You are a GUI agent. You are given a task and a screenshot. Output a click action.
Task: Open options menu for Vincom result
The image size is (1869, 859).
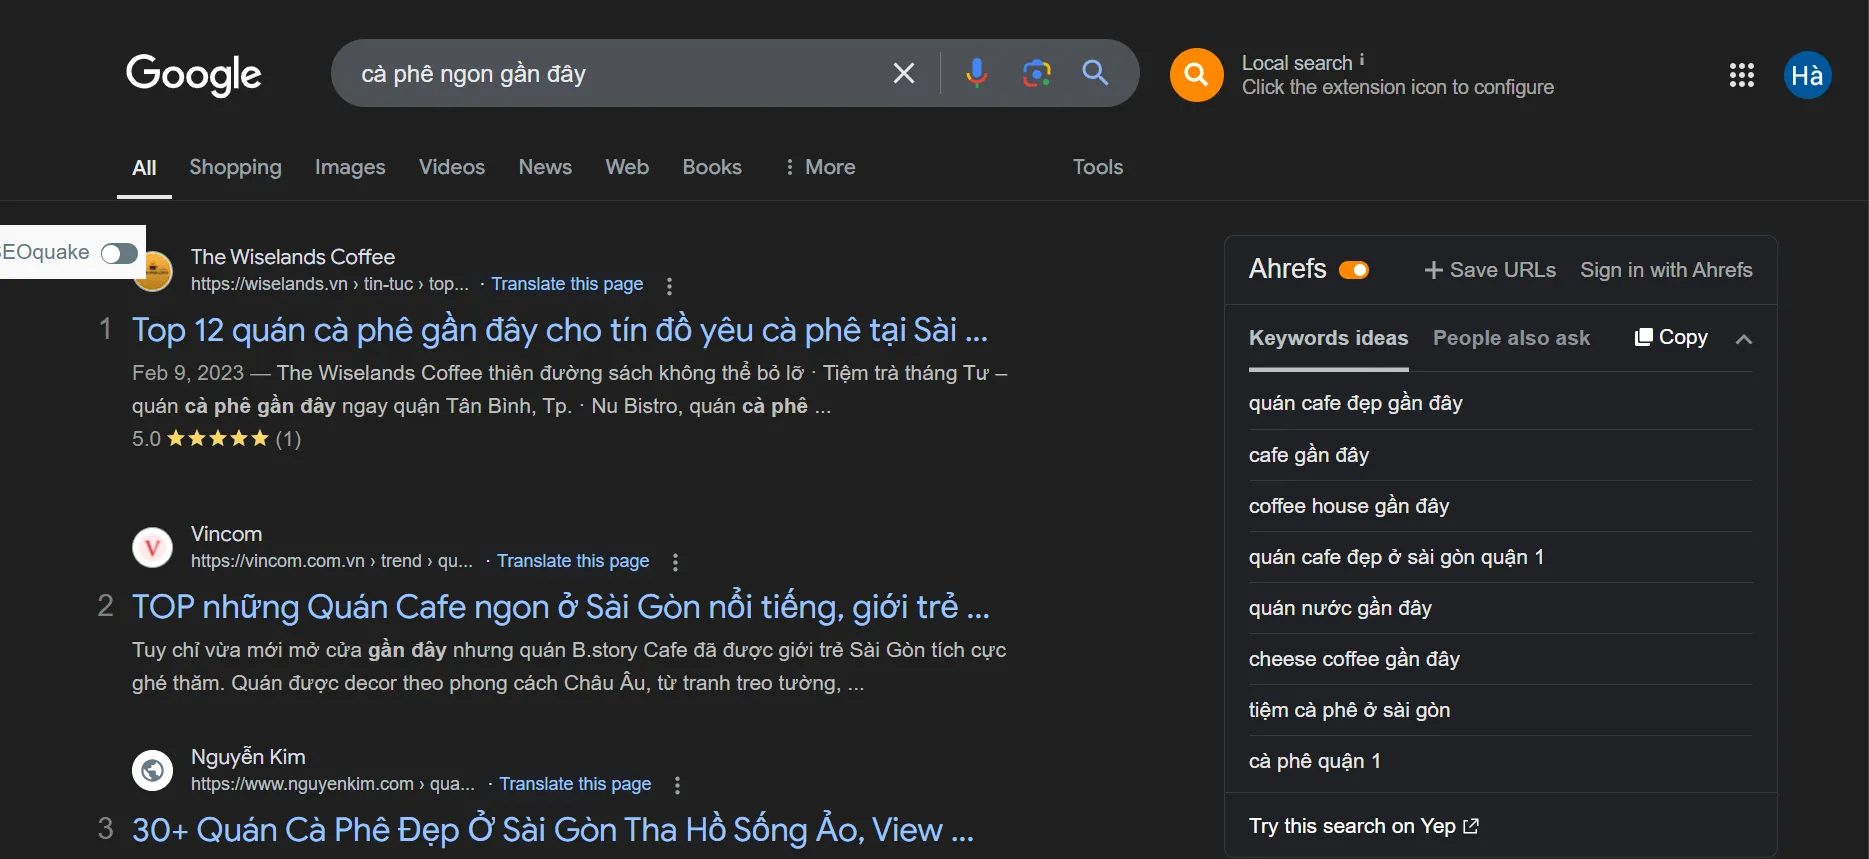[x=675, y=563]
